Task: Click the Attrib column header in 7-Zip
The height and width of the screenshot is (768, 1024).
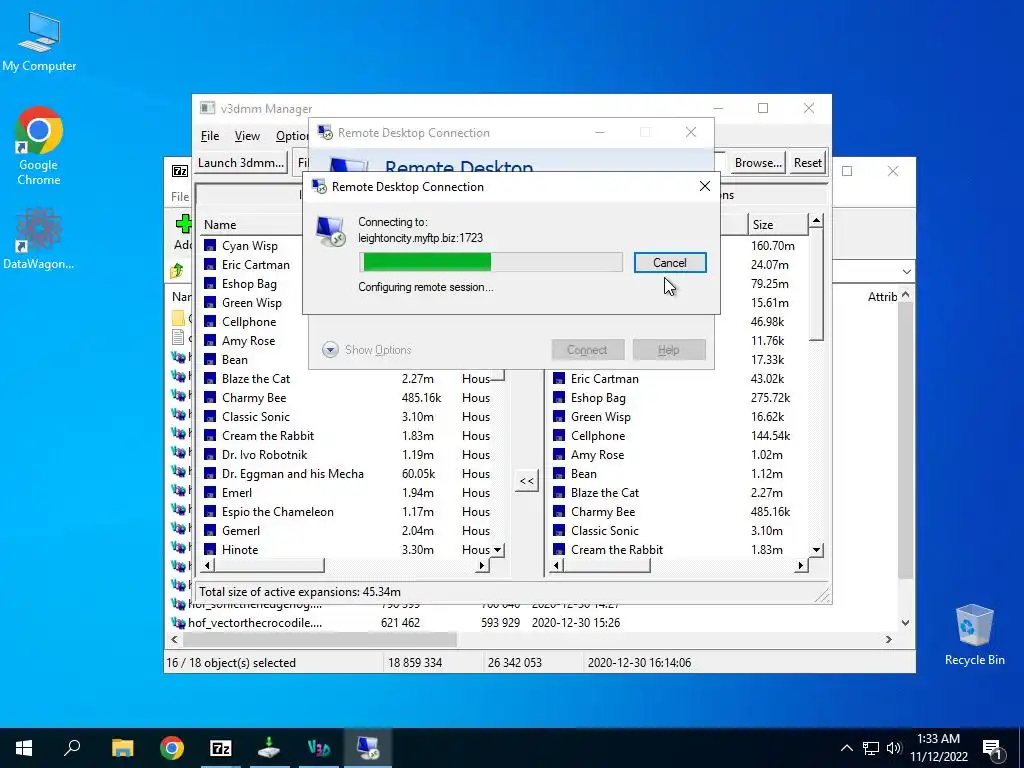Action: click(882, 296)
